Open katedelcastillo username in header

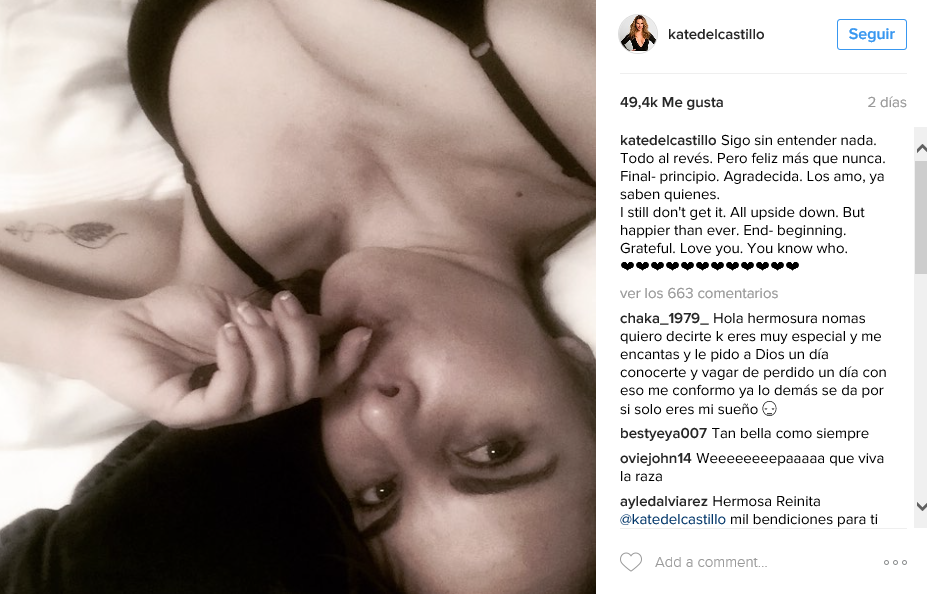[716, 34]
